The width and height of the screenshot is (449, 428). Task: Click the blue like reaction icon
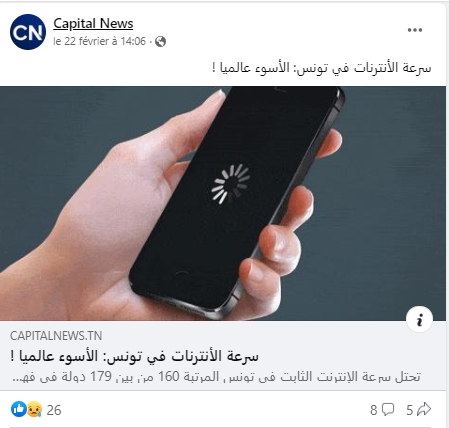tap(19, 409)
